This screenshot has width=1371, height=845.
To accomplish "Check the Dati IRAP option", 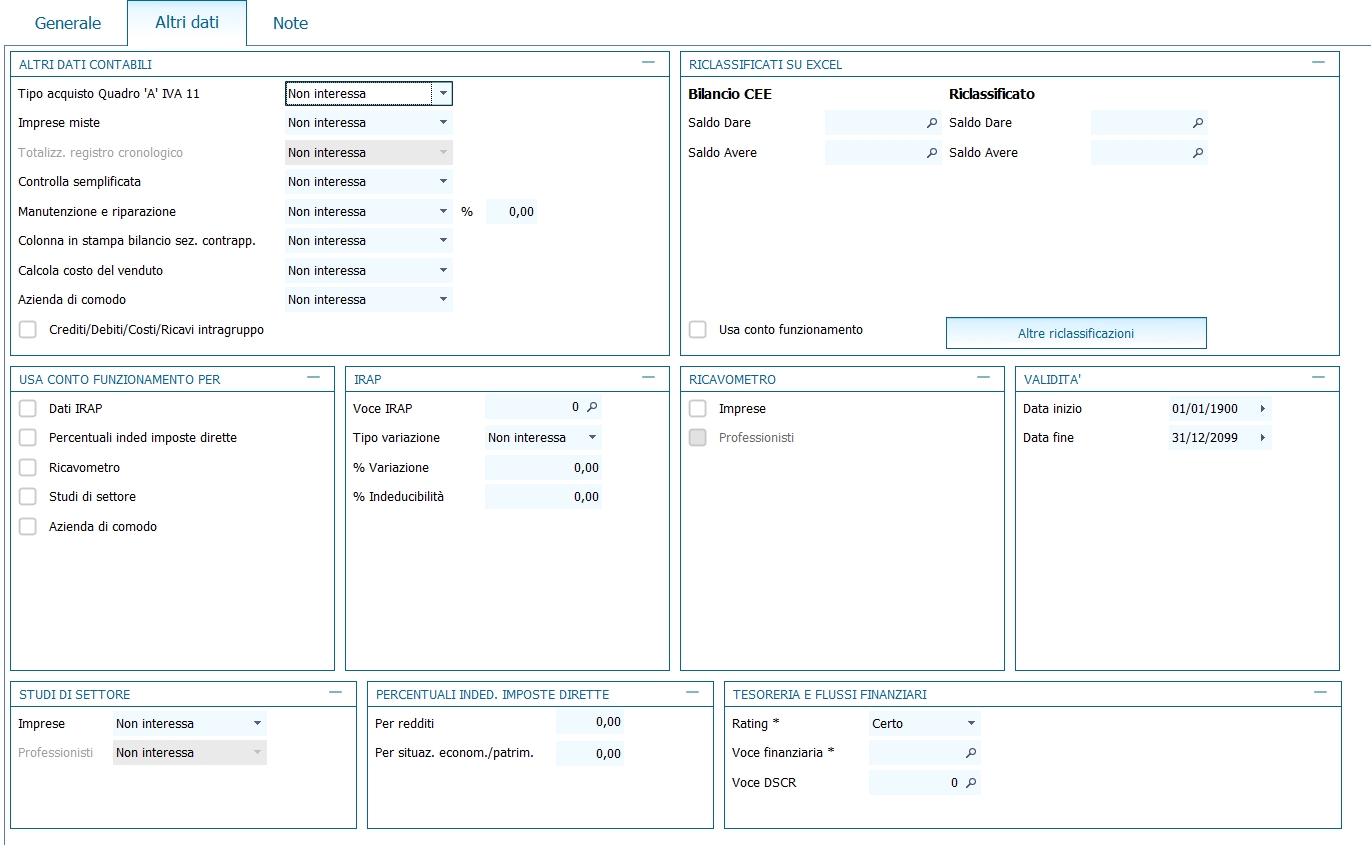I will point(28,409).
